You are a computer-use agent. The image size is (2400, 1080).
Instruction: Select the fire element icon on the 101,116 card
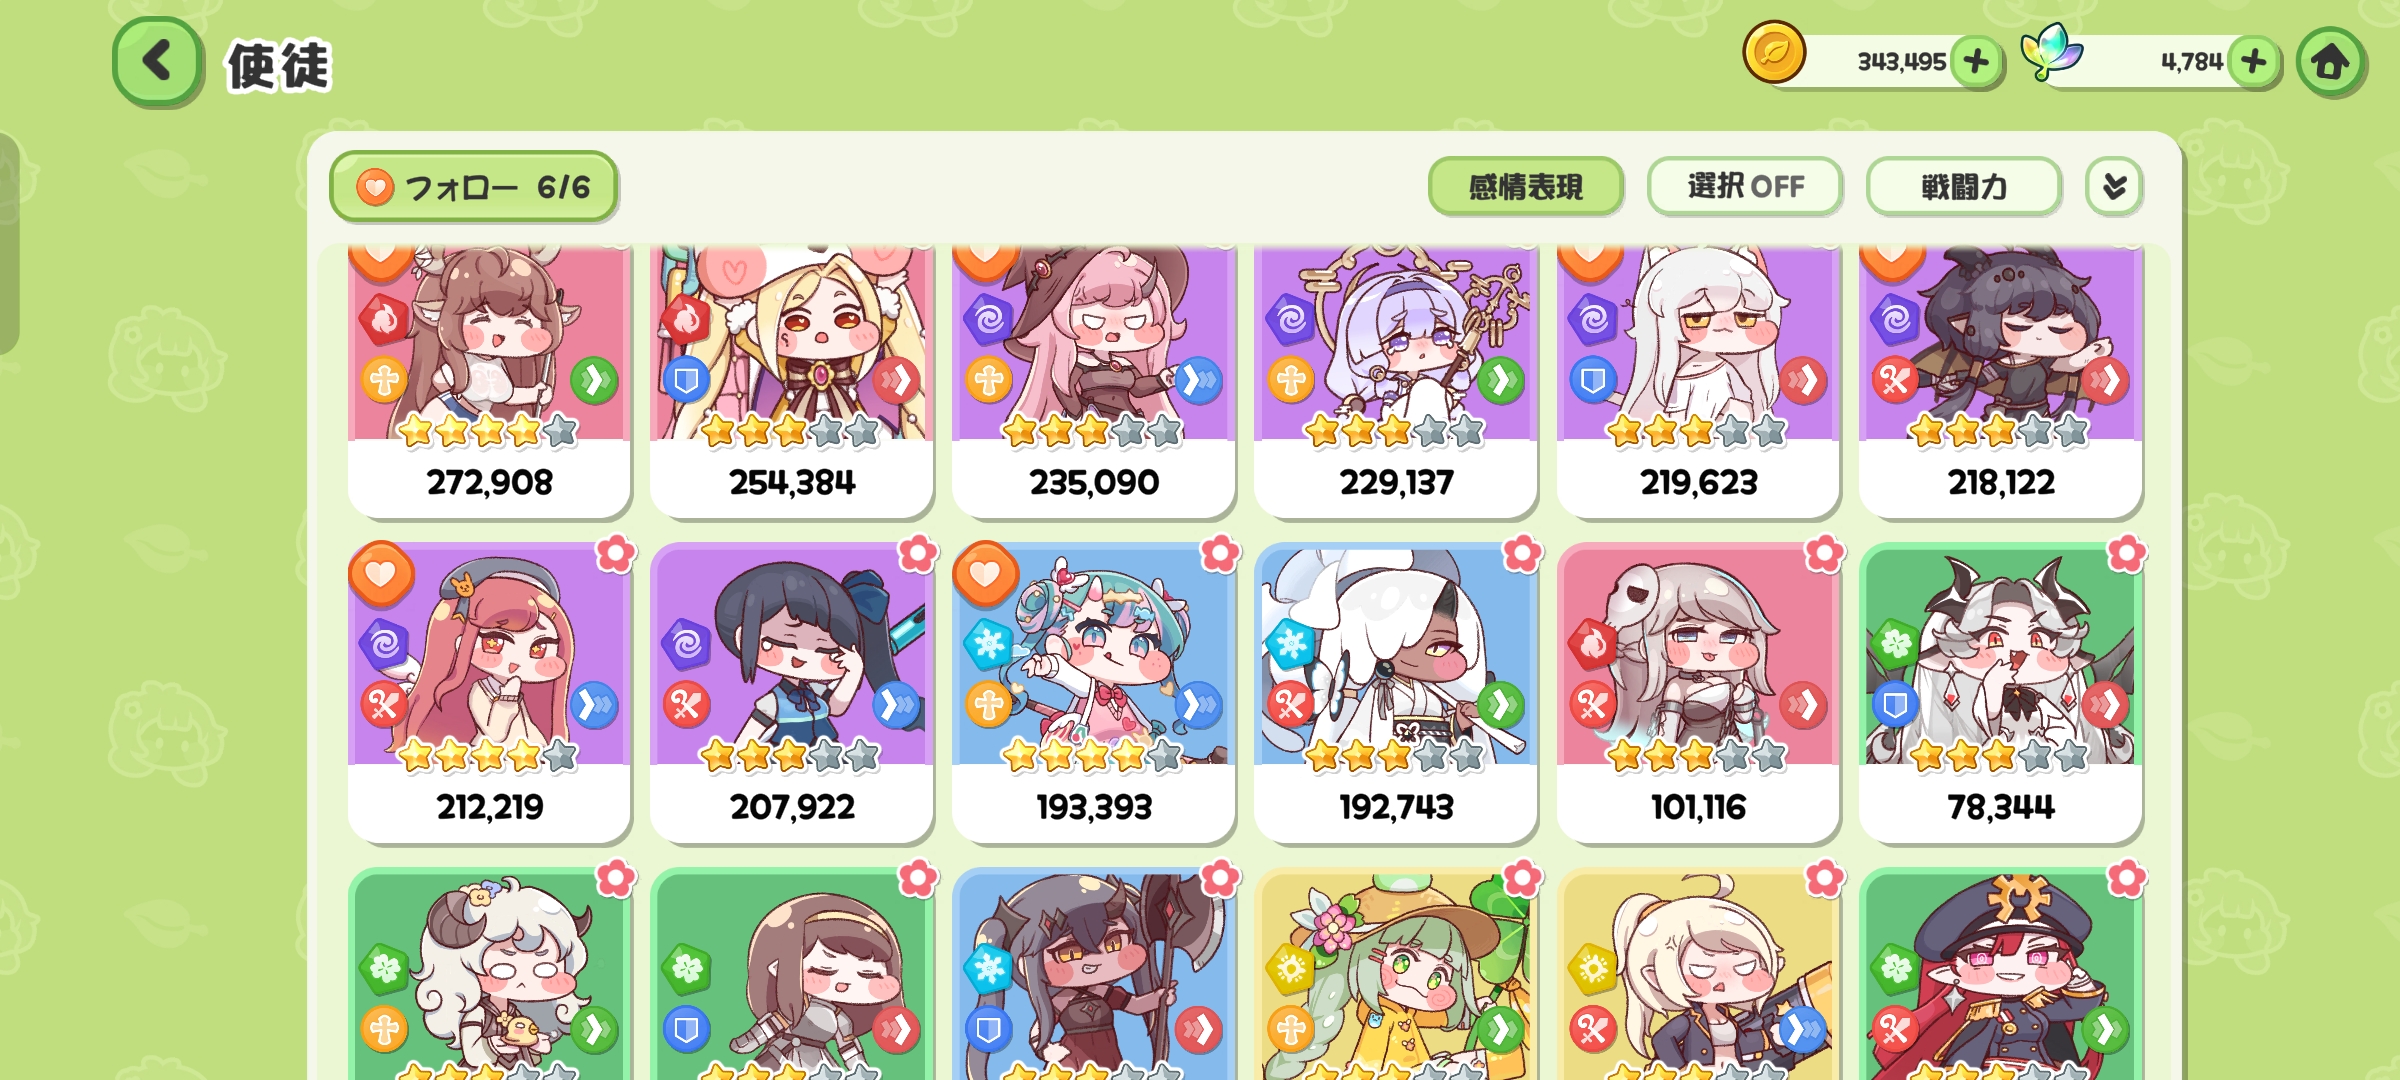click(x=1593, y=645)
